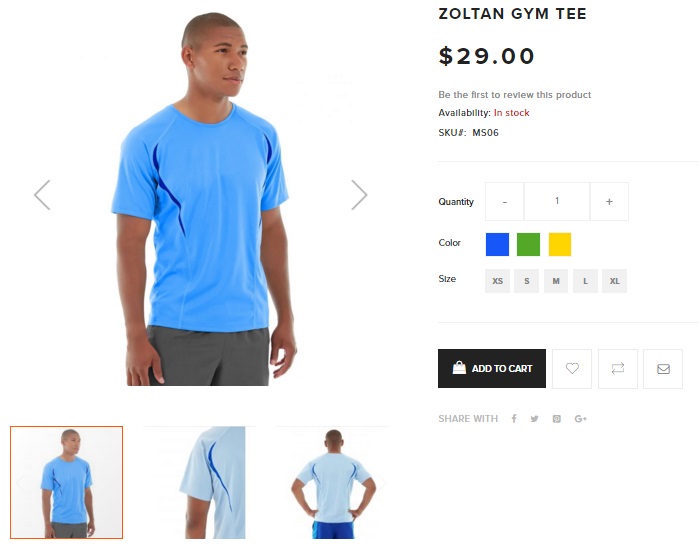Add product to wishlist with heart icon
699x551 pixels.
click(x=572, y=369)
